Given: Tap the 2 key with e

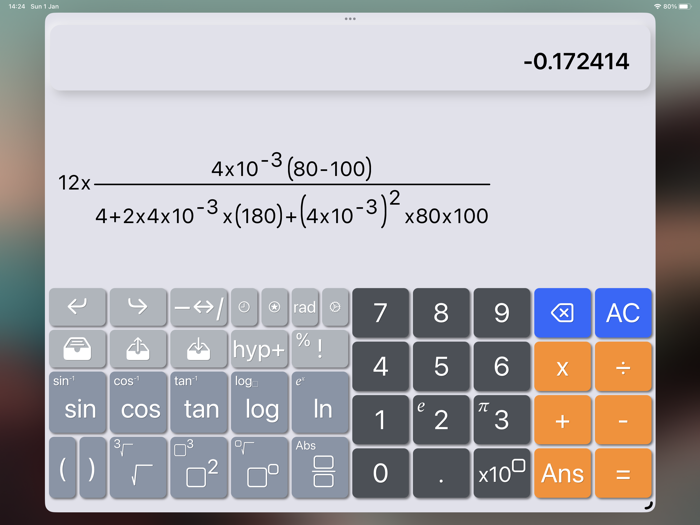Looking at the screenshot, I should click(x=441, y=420).
